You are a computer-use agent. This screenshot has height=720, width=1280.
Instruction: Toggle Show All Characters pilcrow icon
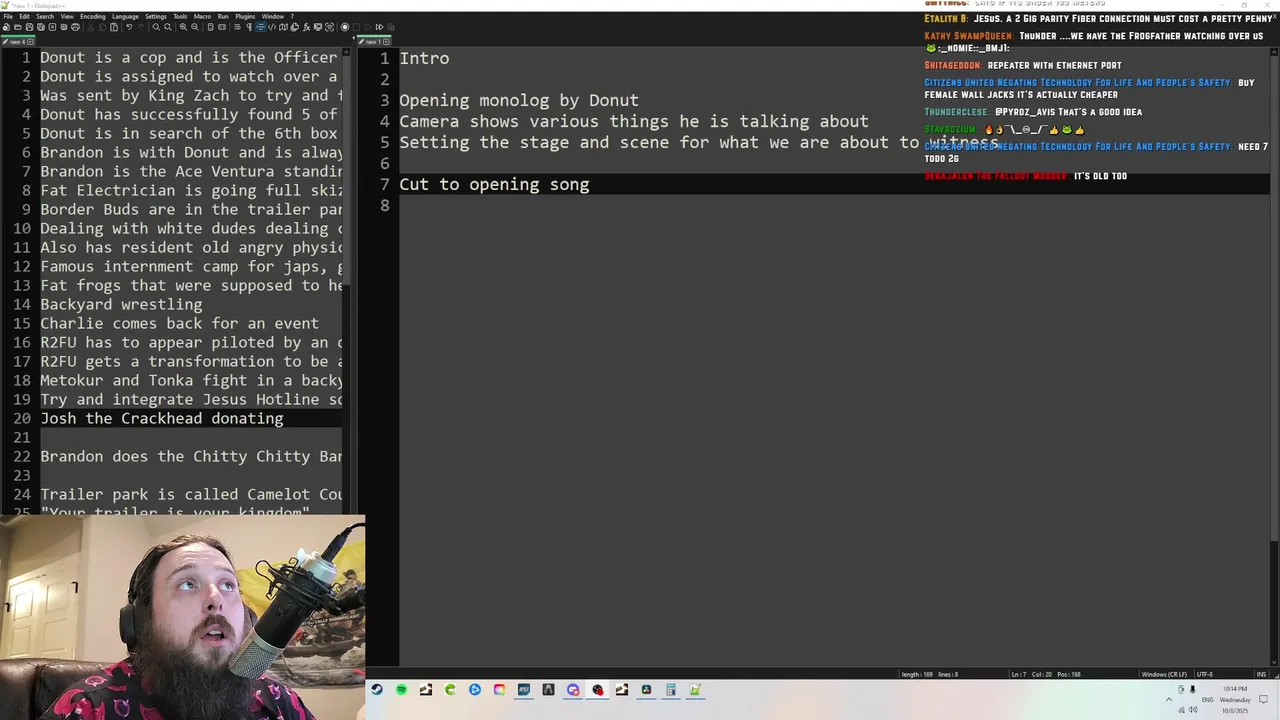point(249,27)
